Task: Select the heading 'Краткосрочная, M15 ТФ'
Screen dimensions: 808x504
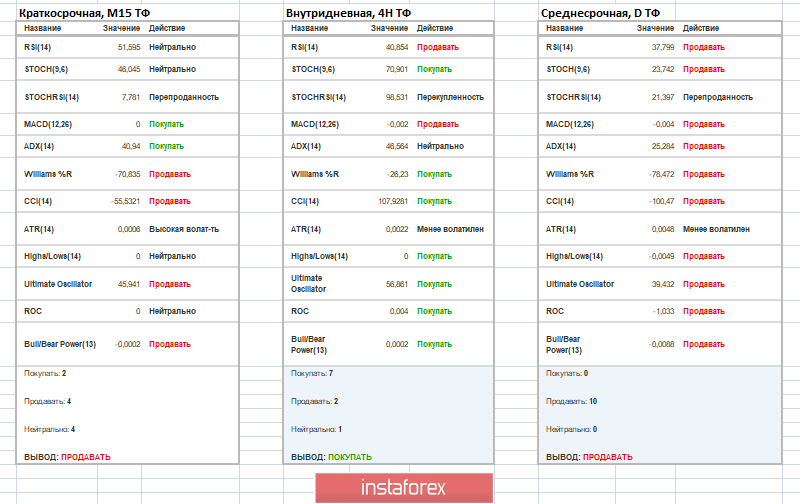Action: 85,13
